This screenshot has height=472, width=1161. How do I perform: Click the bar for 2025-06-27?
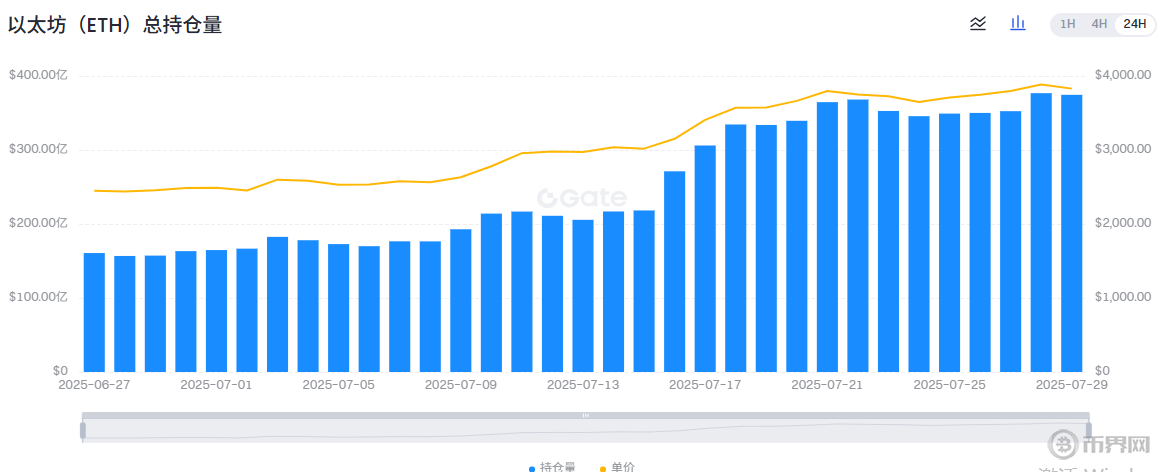pyautogui.click(x=94, y=312)
